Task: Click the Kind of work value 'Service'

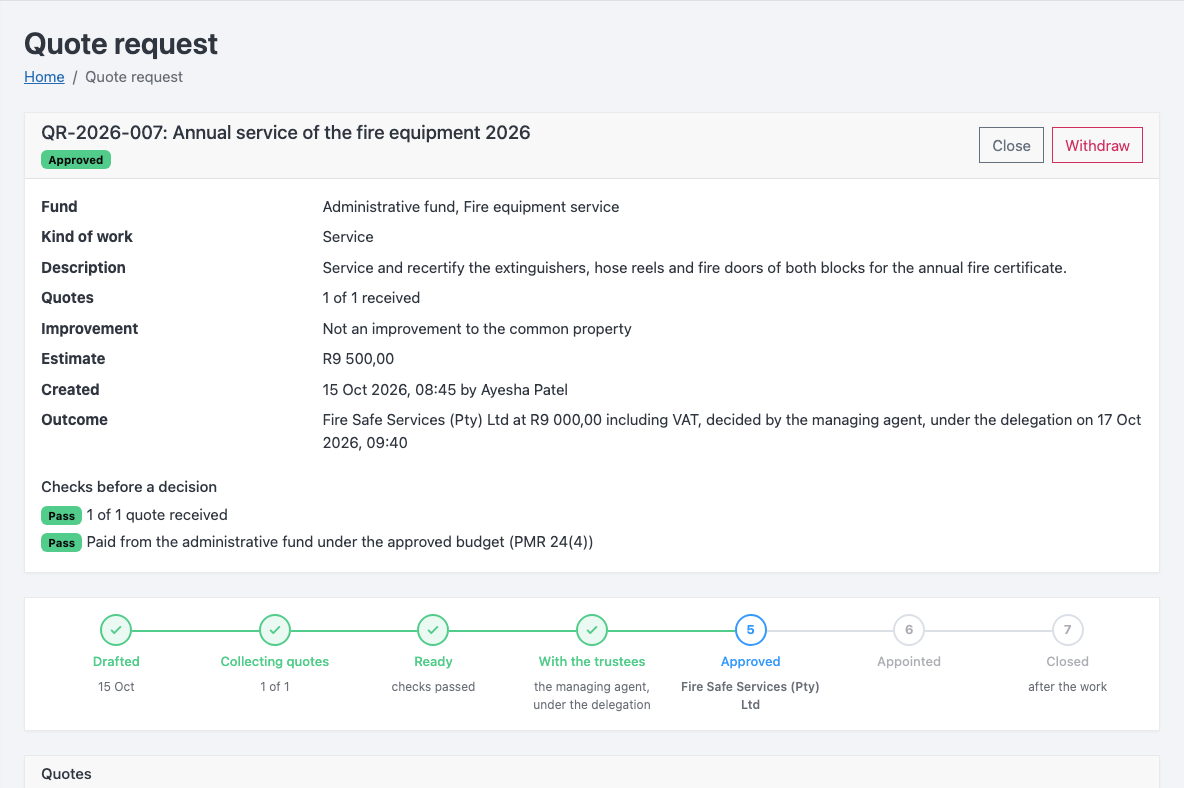Action: click(x=347, y=237)
